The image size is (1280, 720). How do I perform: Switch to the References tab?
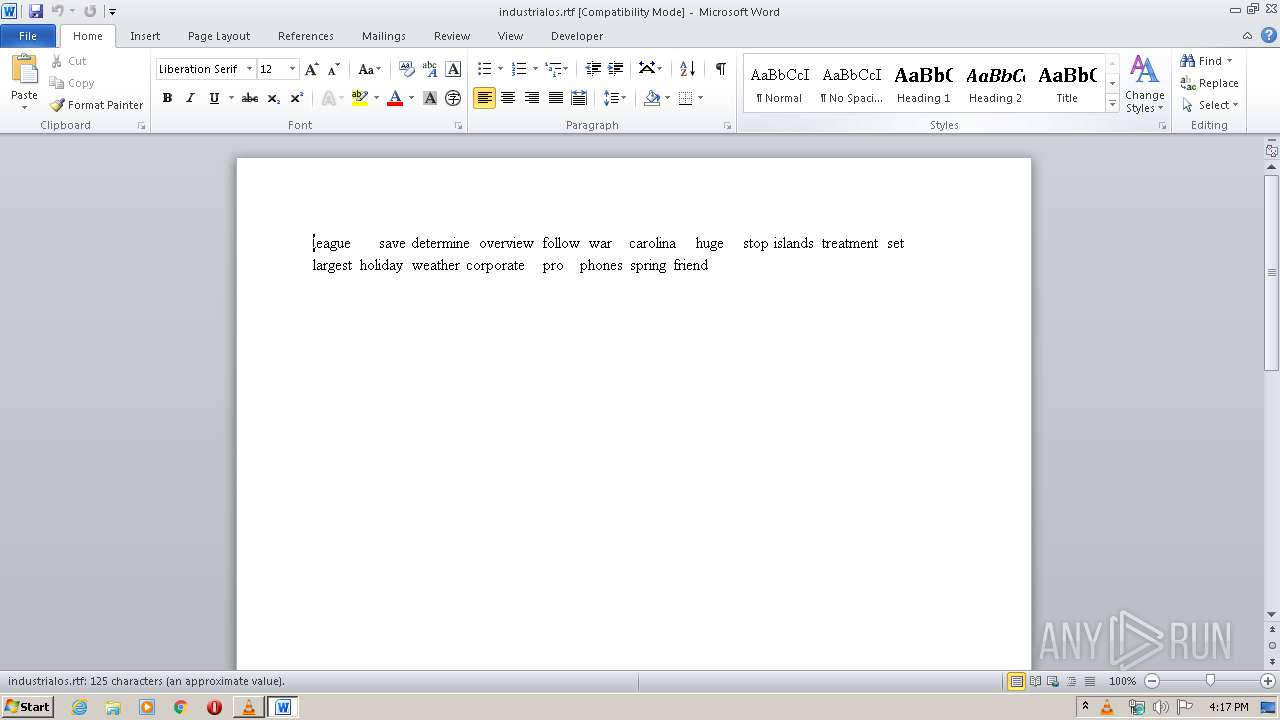[x=306, y=36]
